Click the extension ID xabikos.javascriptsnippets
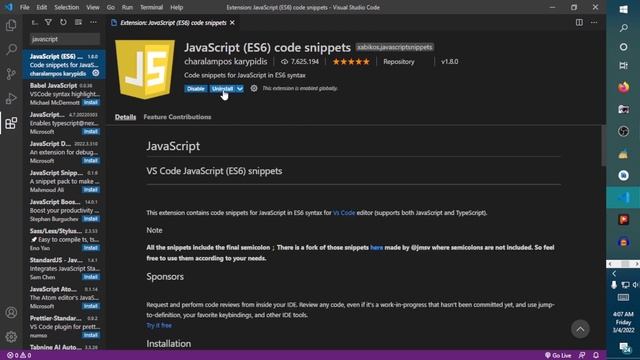The image size is (640, 360). click(394, 47)
